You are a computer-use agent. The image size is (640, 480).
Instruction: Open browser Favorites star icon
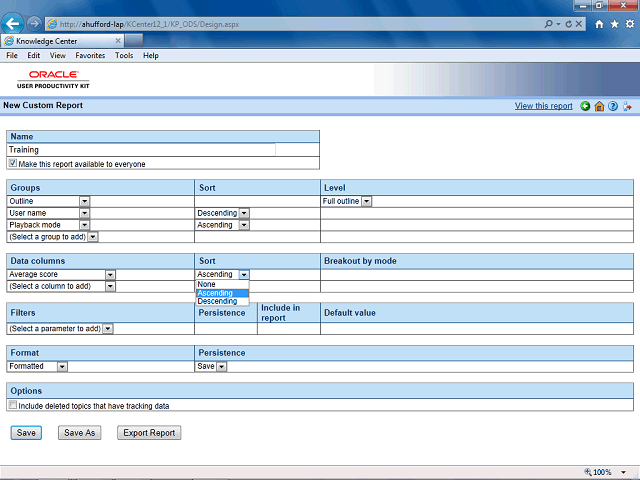click(614, 24)
